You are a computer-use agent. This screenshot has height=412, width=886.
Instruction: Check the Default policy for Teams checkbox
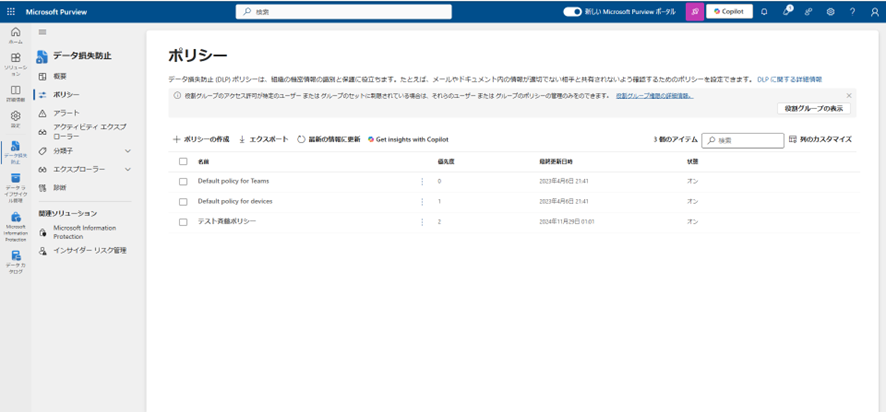pos(183,181)
